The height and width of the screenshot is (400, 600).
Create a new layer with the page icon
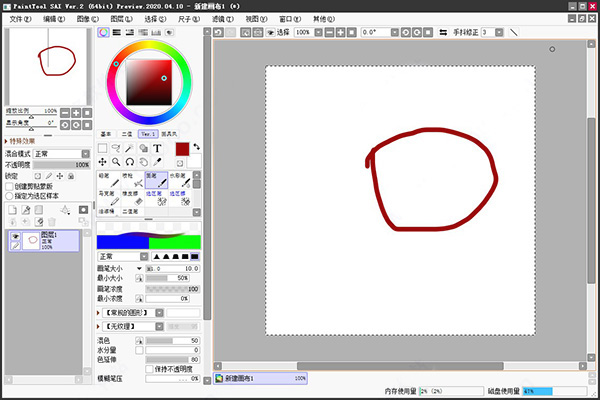(x=13, y=210)
